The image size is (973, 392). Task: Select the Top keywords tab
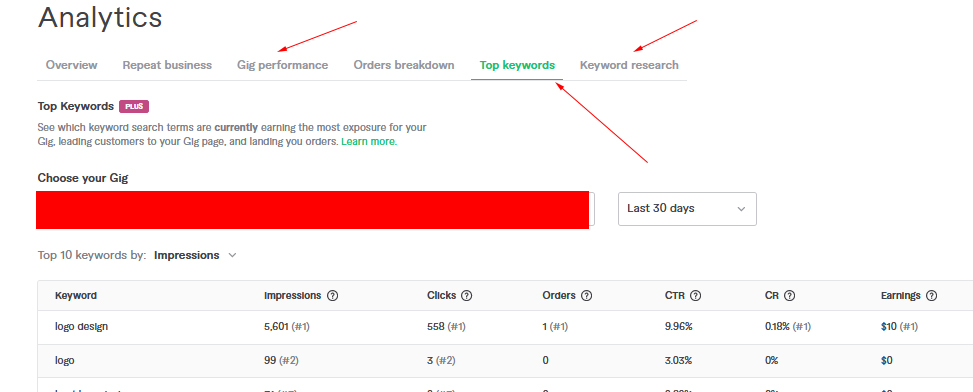(517, 65)
